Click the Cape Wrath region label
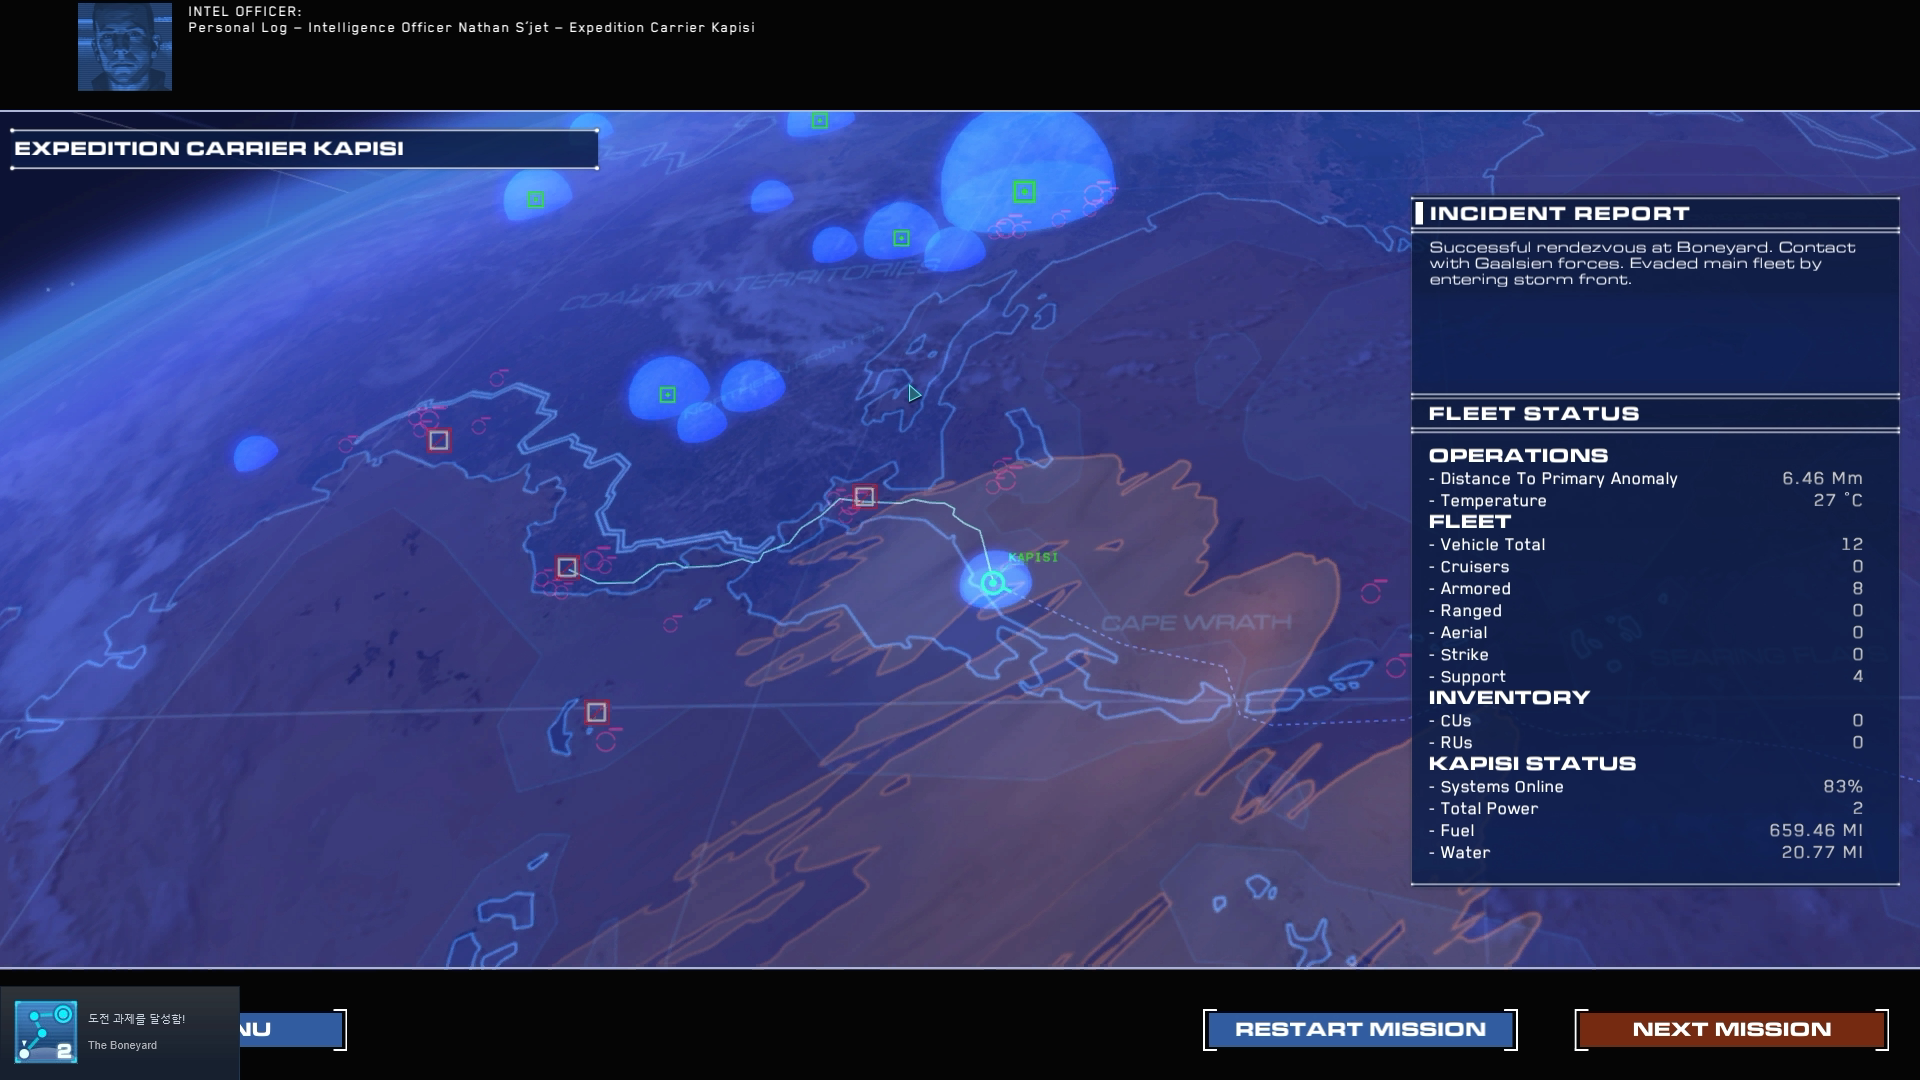The height and width of the screenshot is (1080, 1920). point(1195,623)
